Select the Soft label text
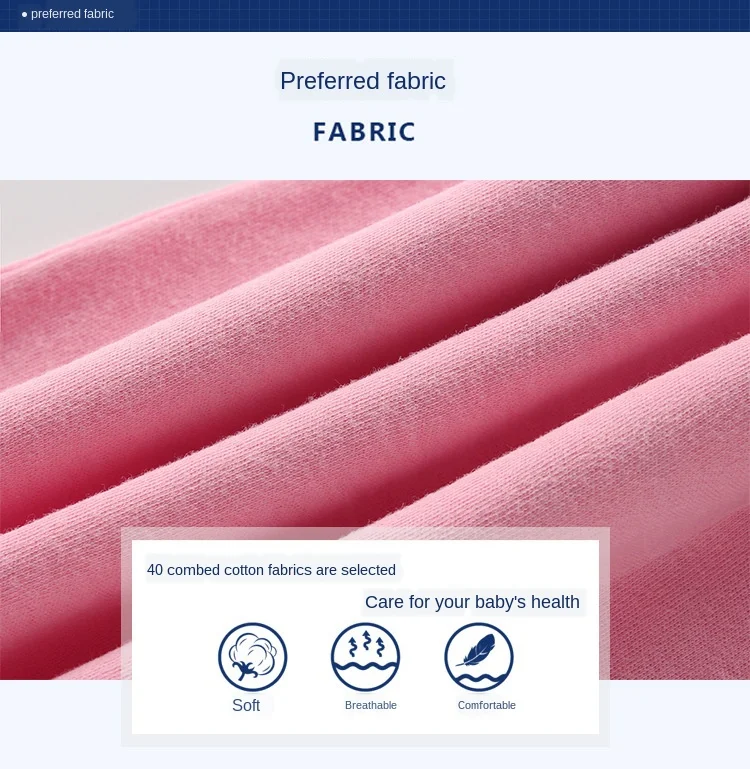The image size is (750, 769). point(246,705)
